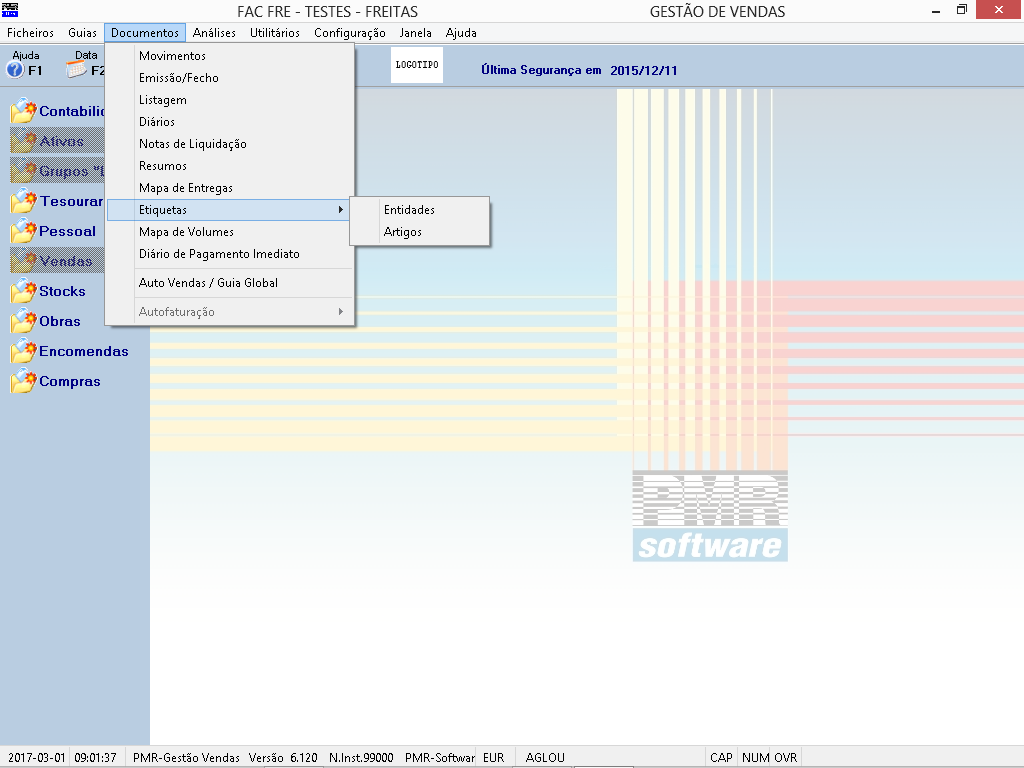Open the Análises menu
The image size is (1024, 768).
click(214, 33)
